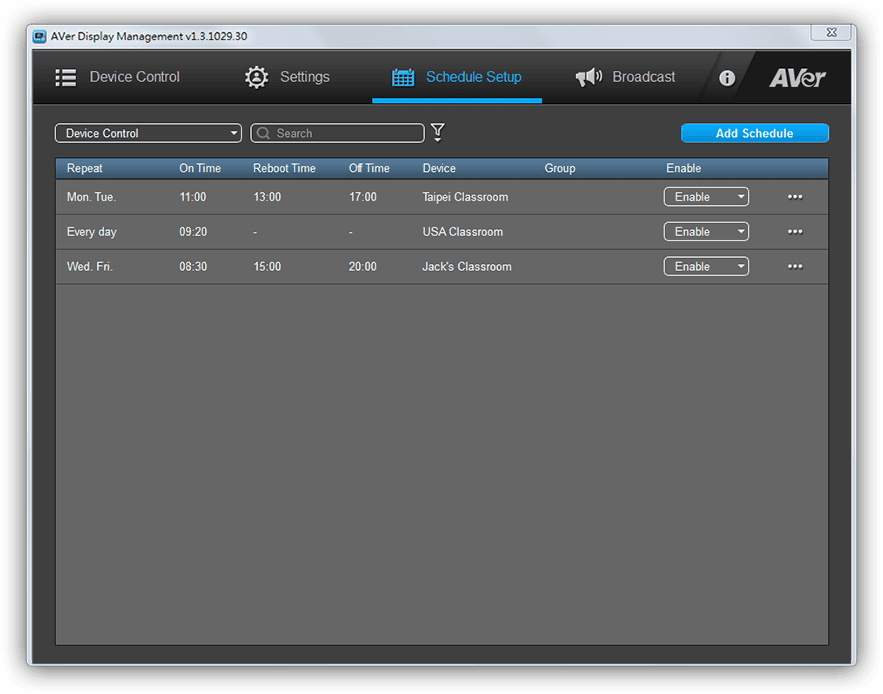Screen dimensions: 883x694
Task: Click the Group column header
Action: pos(560,168)
